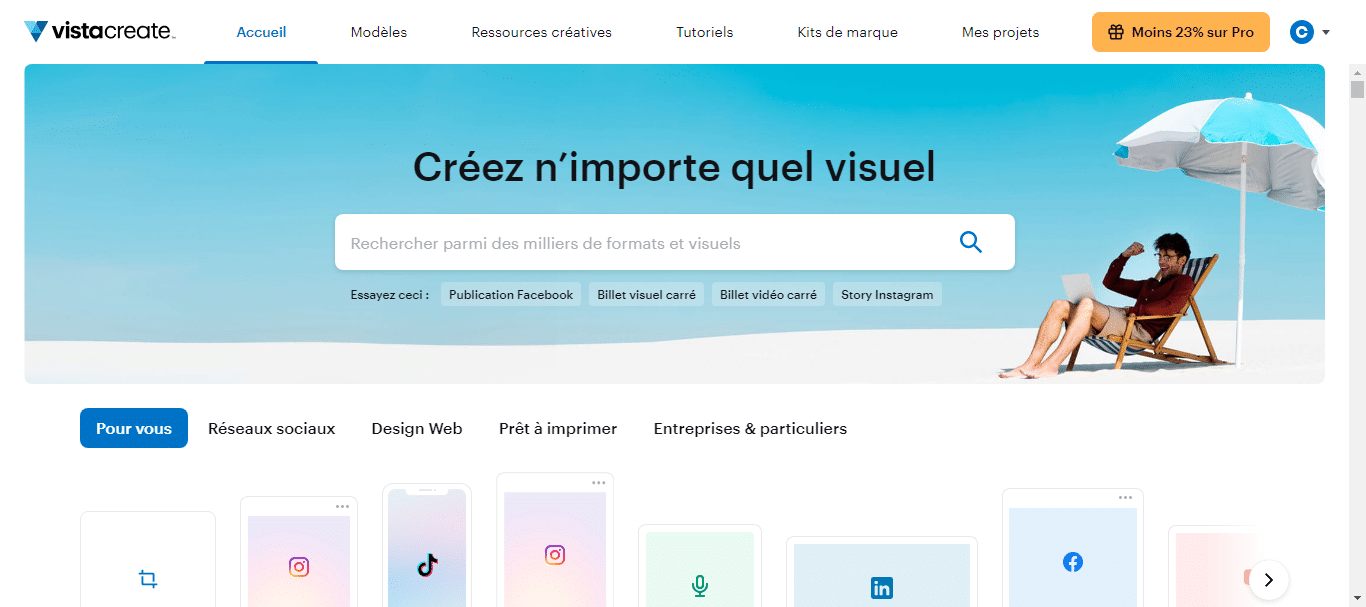The image size is (1366, 607).
Task: Open the Modèles menu
Action: pos(378,31)
